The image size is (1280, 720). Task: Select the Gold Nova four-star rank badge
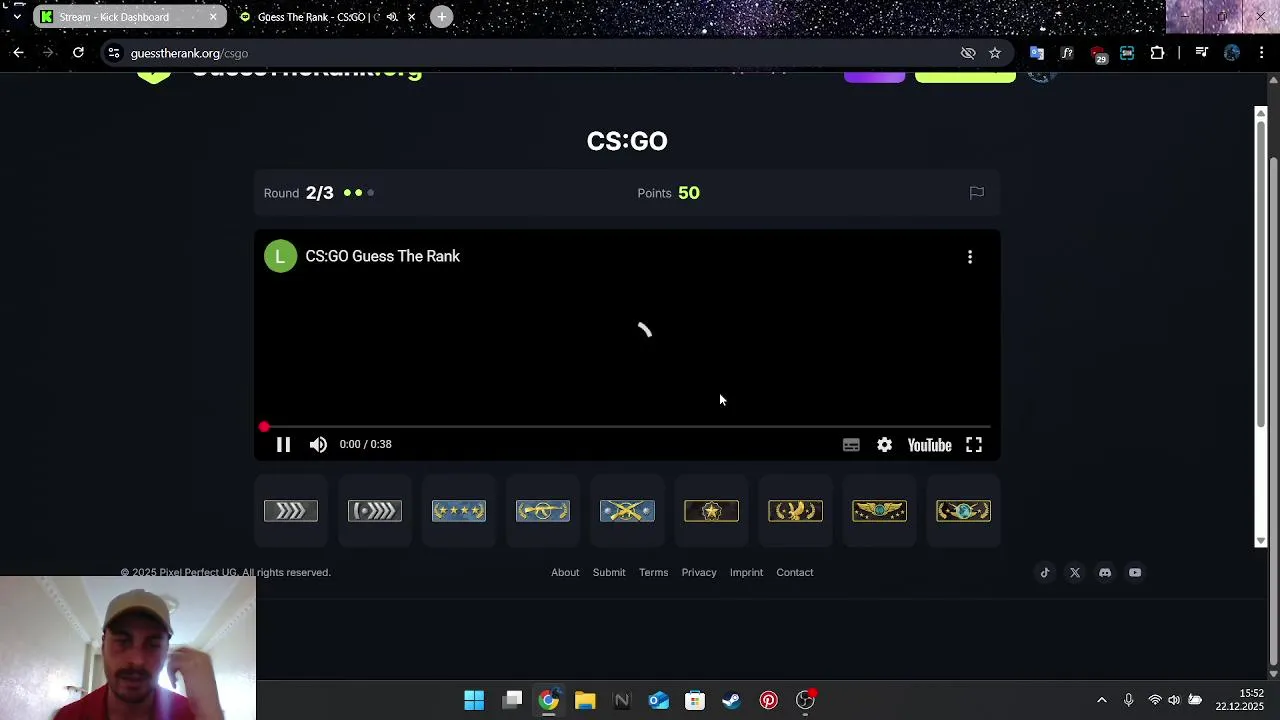(x=459, y=511)
